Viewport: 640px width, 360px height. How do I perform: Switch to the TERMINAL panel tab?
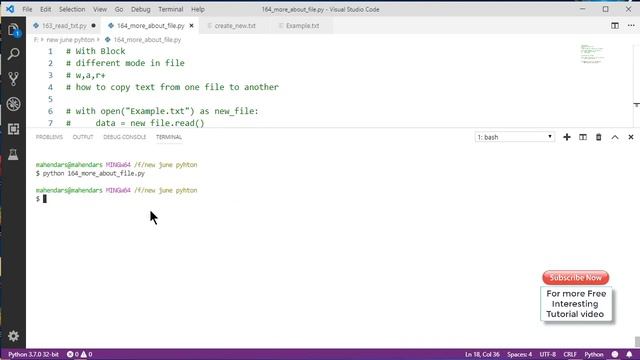(169, 137)
